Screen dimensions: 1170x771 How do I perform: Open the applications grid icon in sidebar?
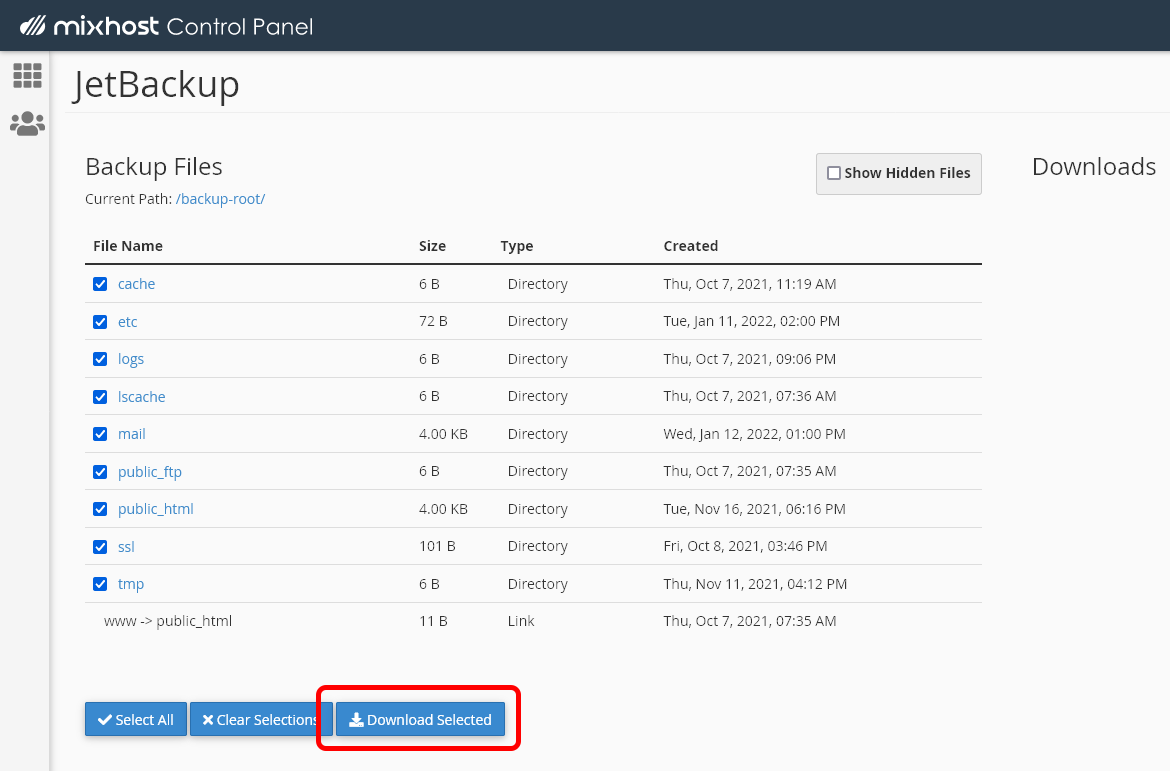[x=27, y=75]
